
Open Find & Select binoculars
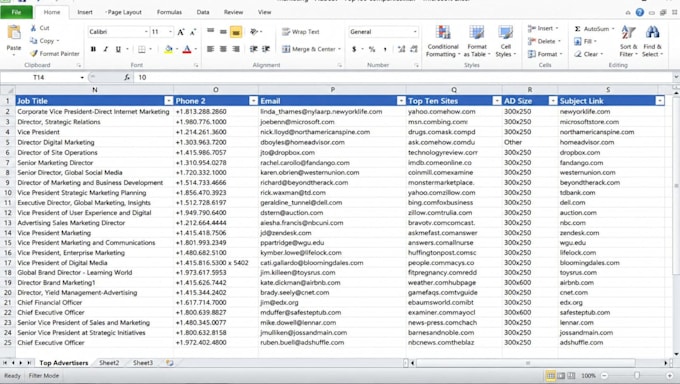[x=652, y=41]
